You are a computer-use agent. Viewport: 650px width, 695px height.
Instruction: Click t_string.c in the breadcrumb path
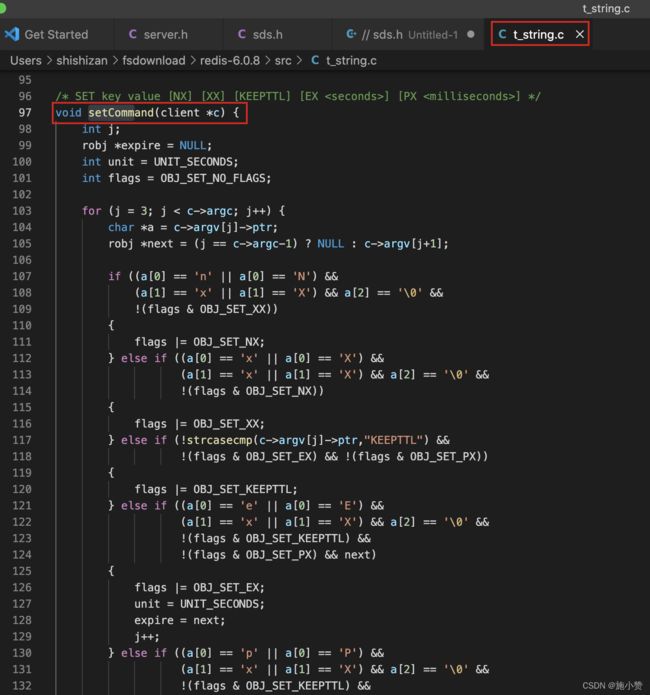(351, 61)
